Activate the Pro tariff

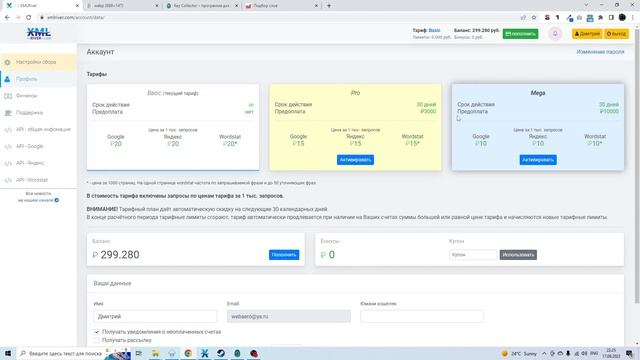tap(355, 160)
